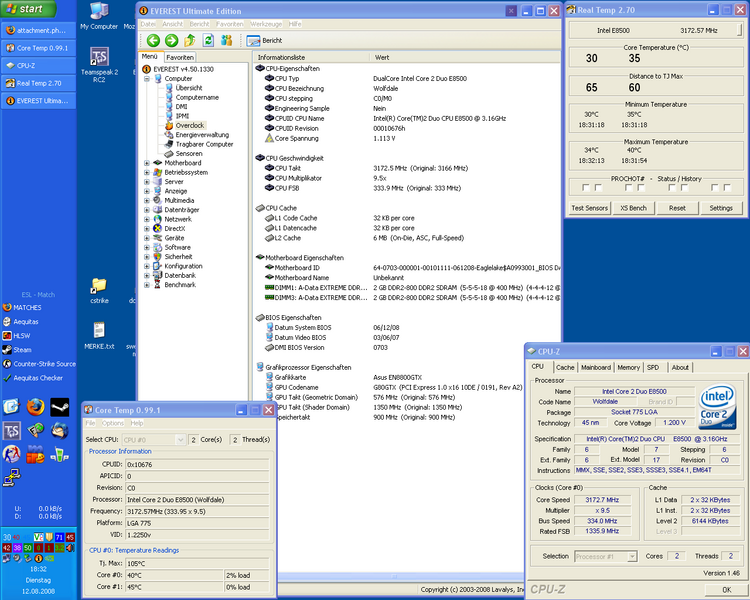
Task: Select Energieverwaltung in EVEREST tree
Action: (202, 135)
